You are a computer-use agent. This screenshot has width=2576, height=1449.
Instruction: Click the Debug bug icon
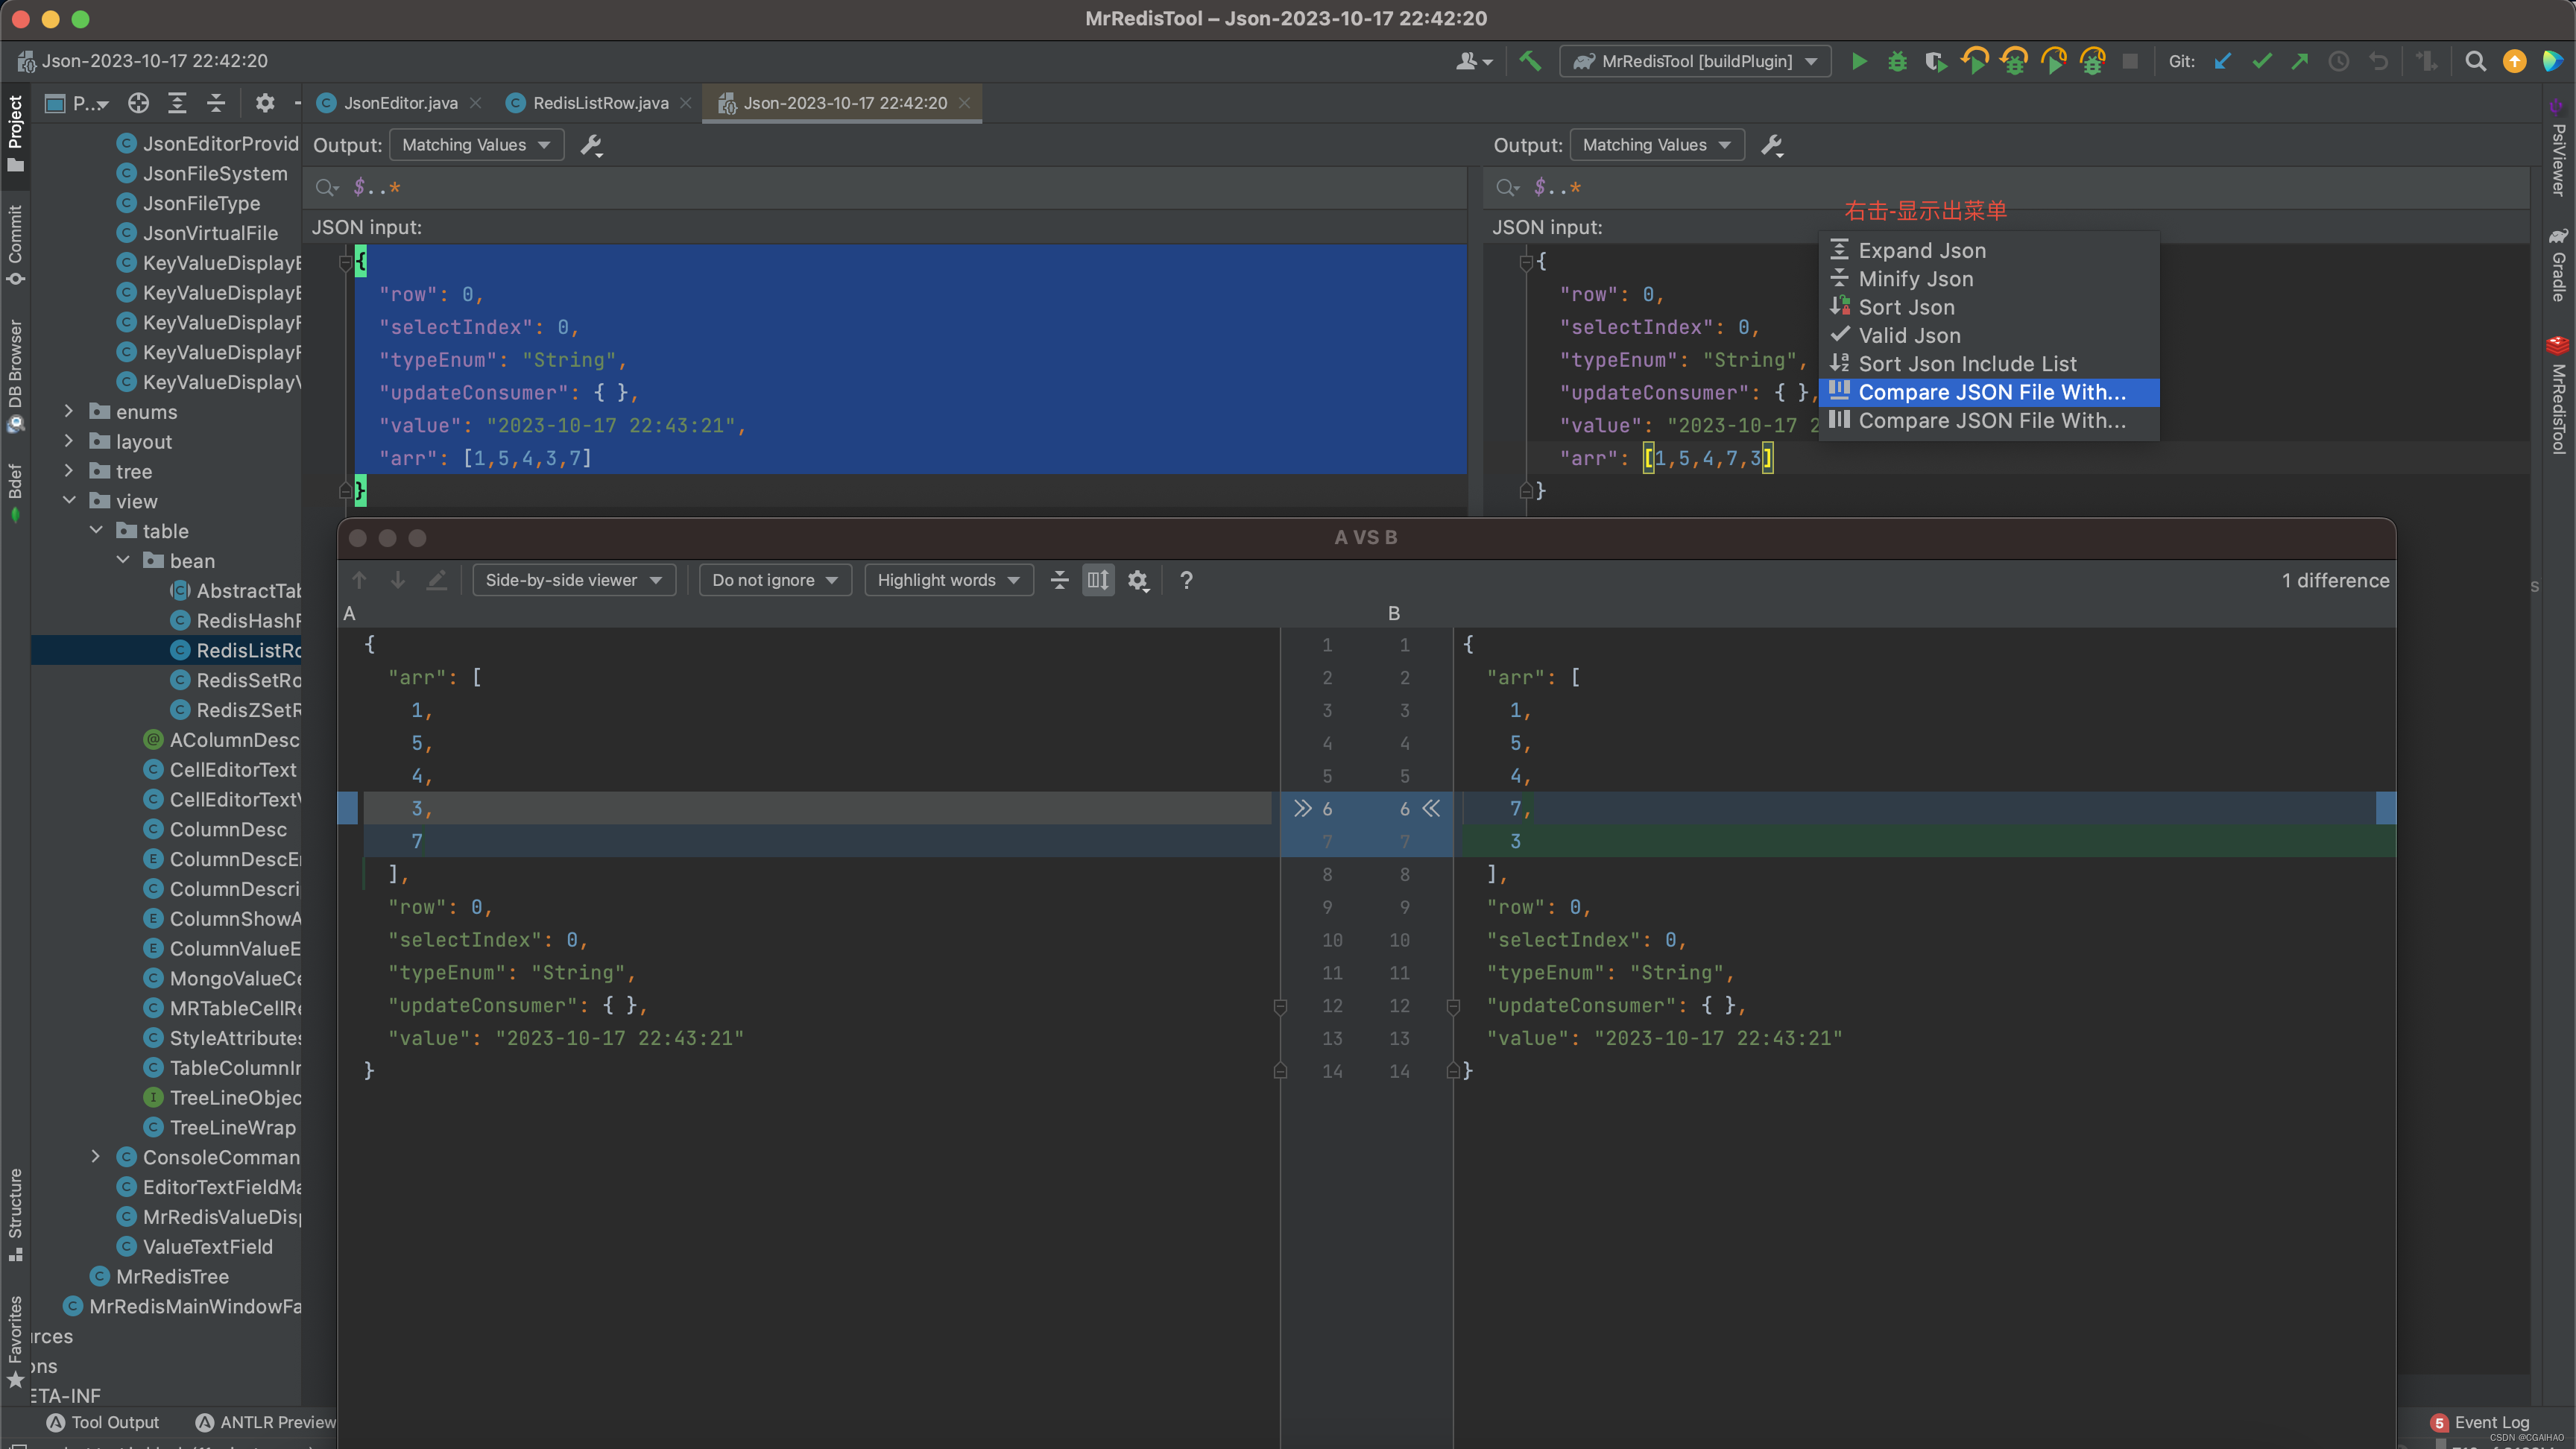tap(1897, 61)
